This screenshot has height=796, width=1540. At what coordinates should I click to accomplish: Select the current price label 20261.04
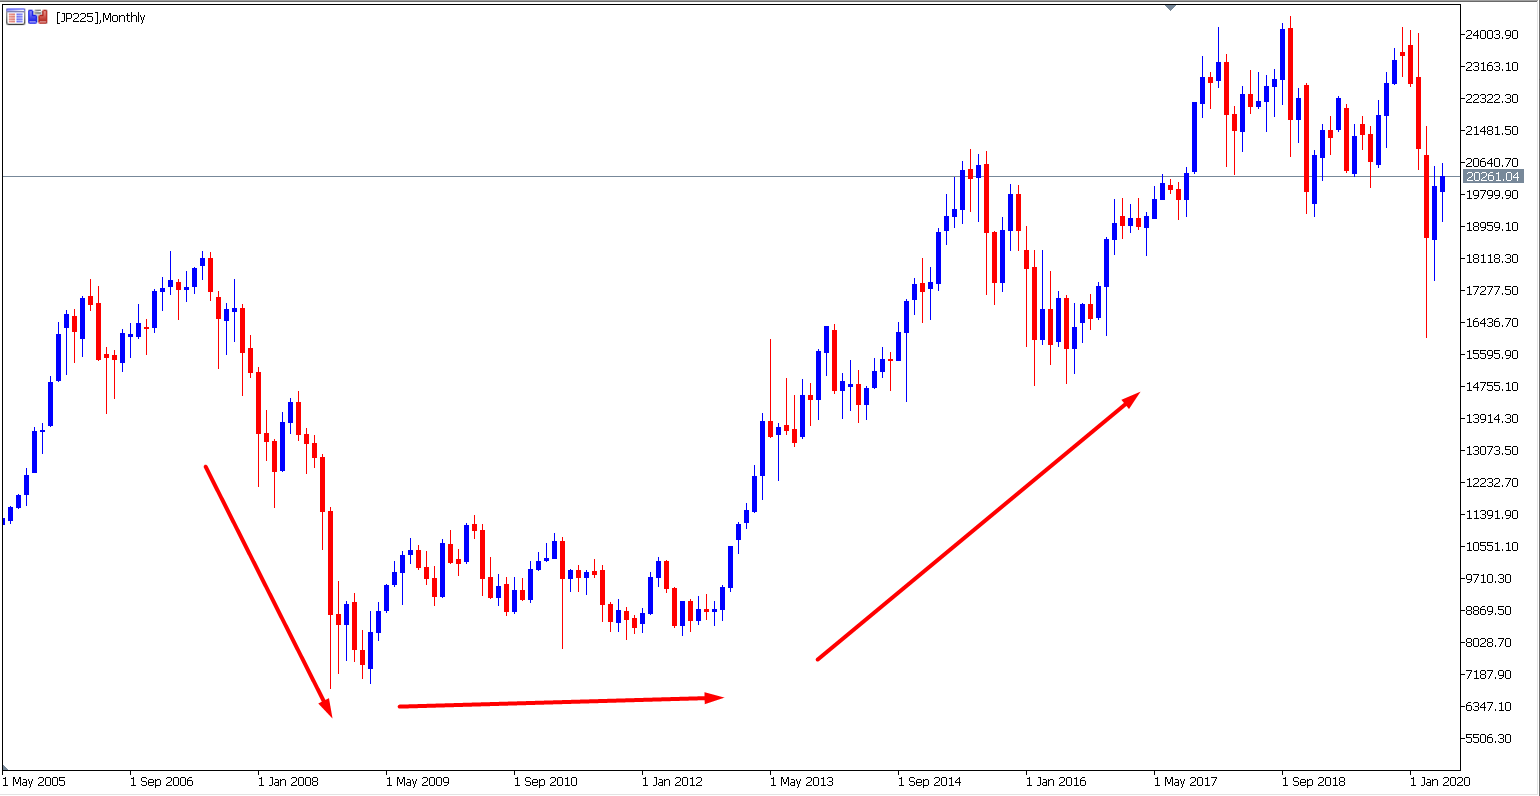click(x=1492, y=177)
